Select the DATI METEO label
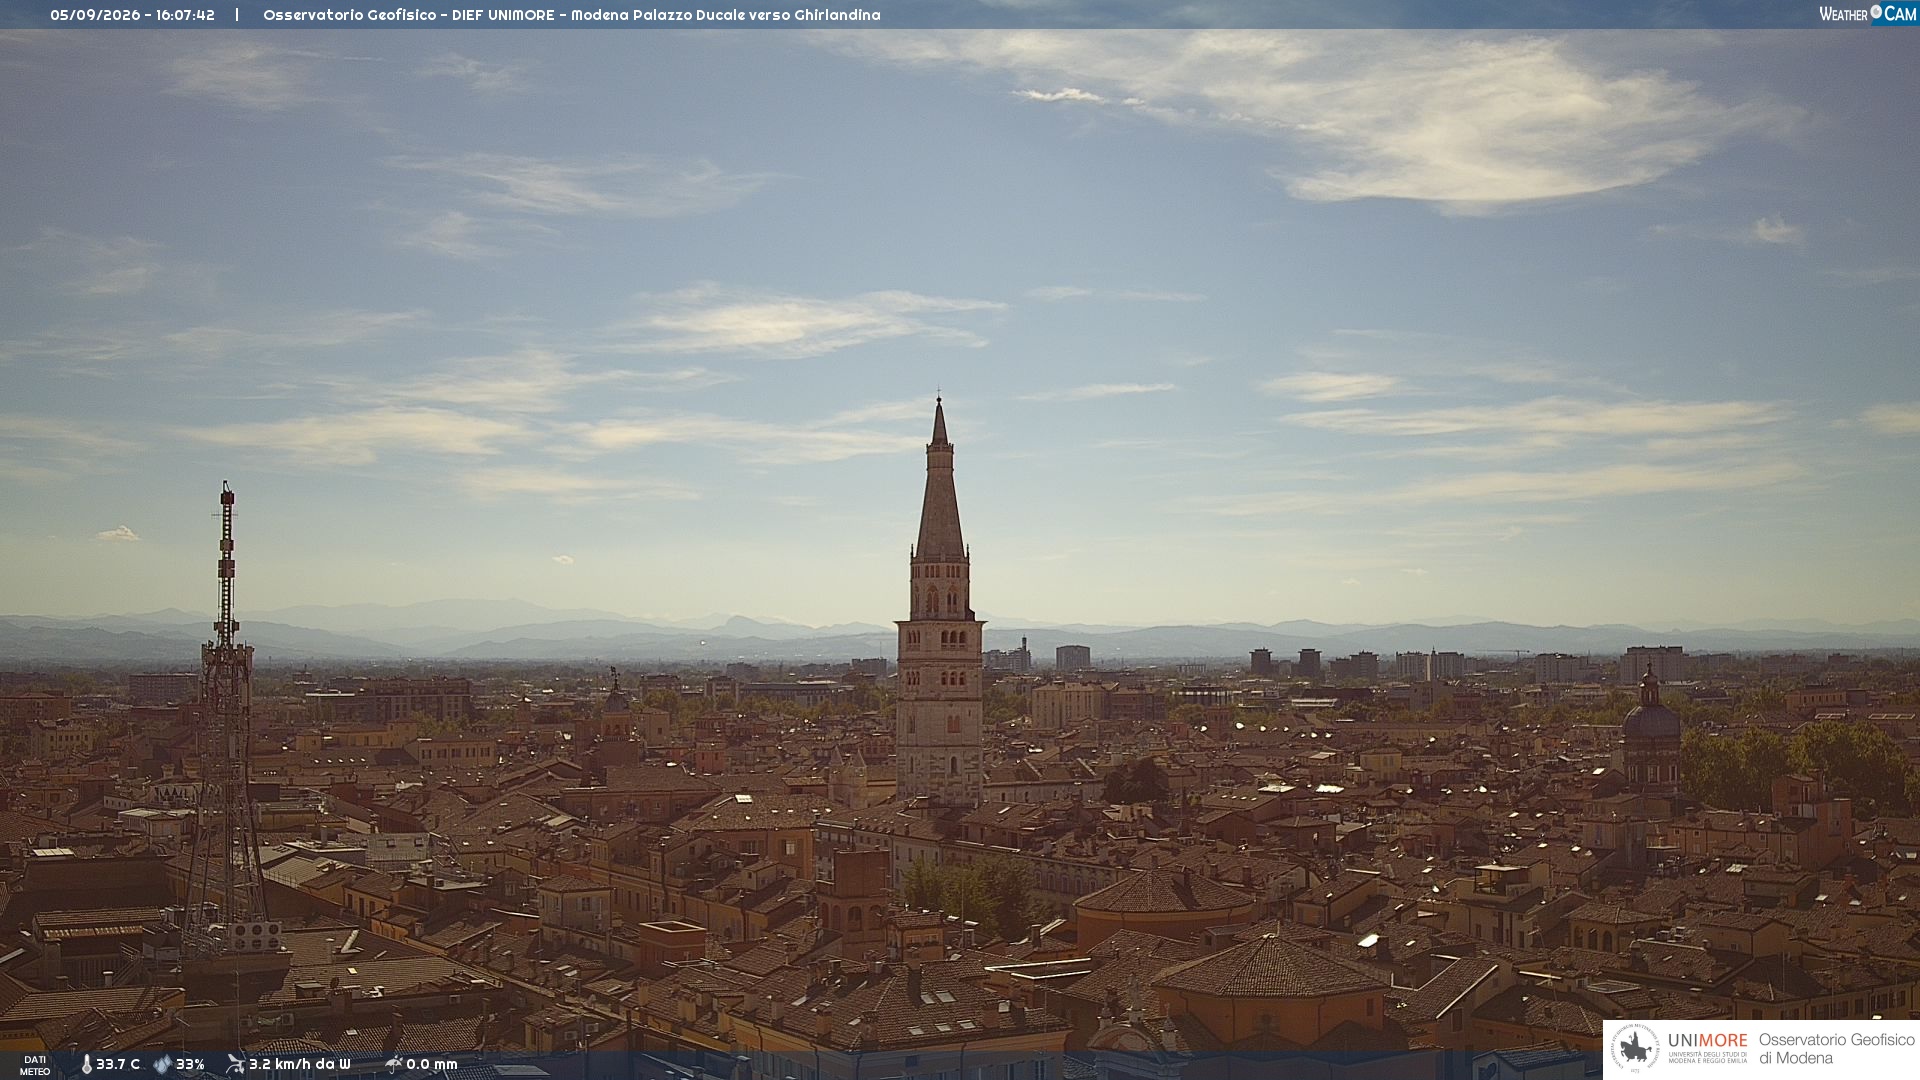 pos(35,1065)
